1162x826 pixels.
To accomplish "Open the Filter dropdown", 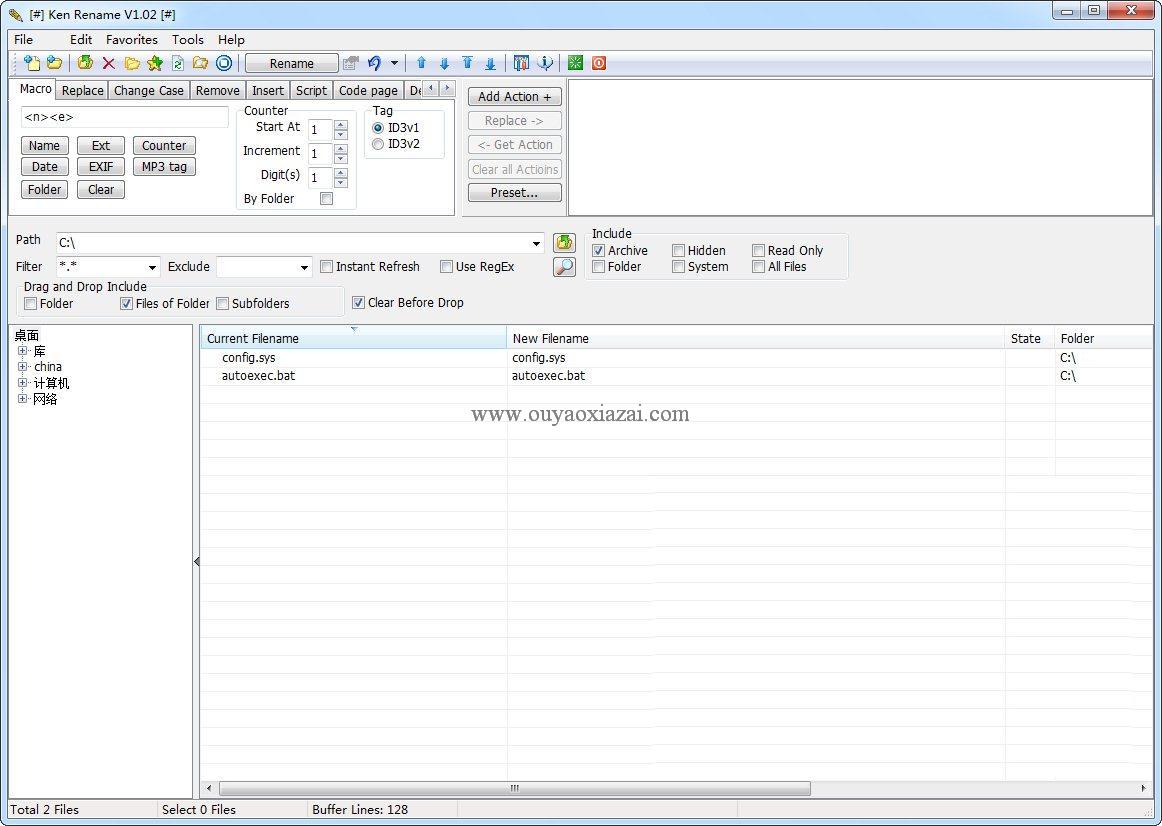I will [x=152, y=267].
